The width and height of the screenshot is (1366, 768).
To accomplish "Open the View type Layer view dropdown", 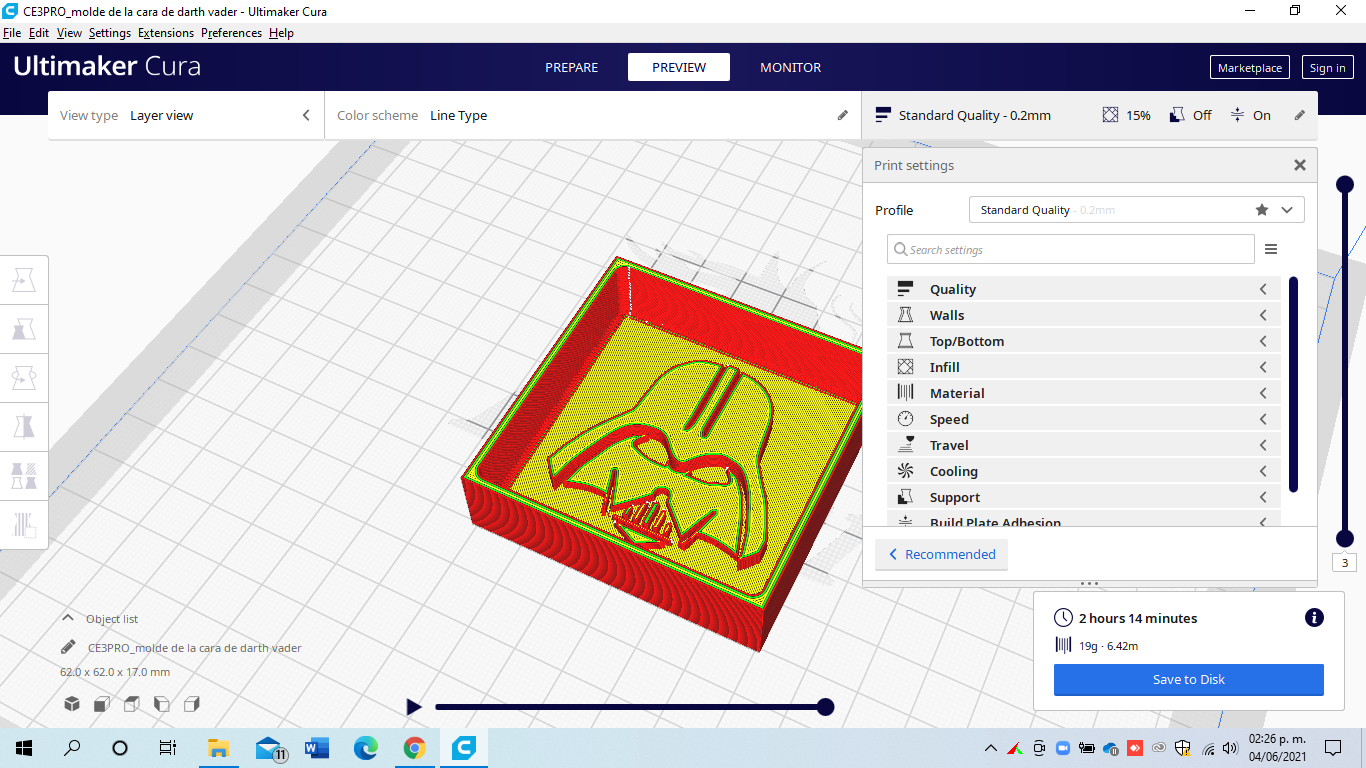I will 186,115.
